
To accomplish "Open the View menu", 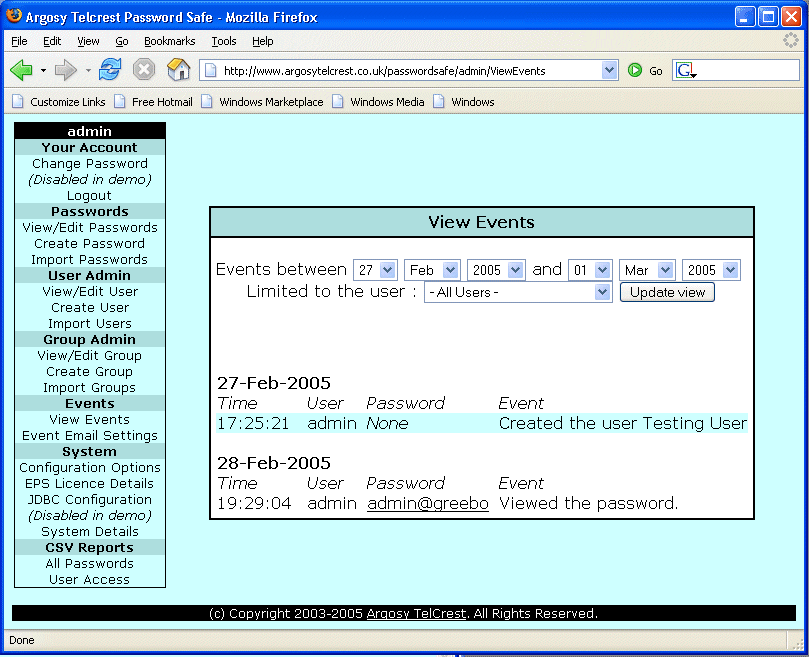I will coord(88,41).
